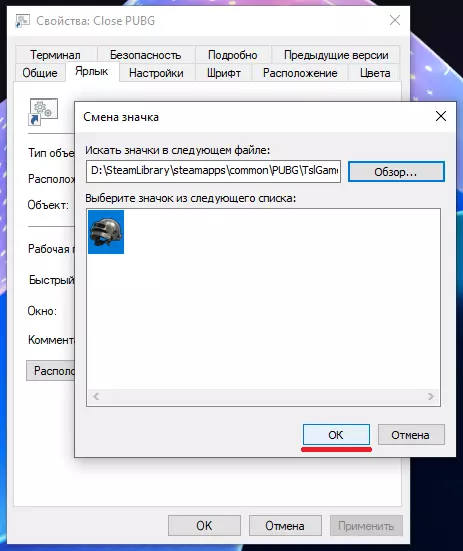This screenshot has height=551, width=463.
Task: Close the Свойства: Close PUBG window
Action: pyautogui.click(x=395, y=20)
